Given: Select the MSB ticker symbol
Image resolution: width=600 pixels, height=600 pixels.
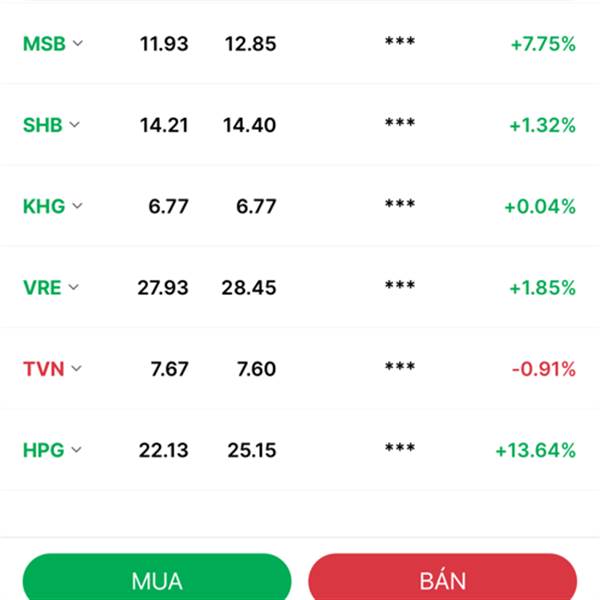Looking at the screenshot, I should 44,44.
